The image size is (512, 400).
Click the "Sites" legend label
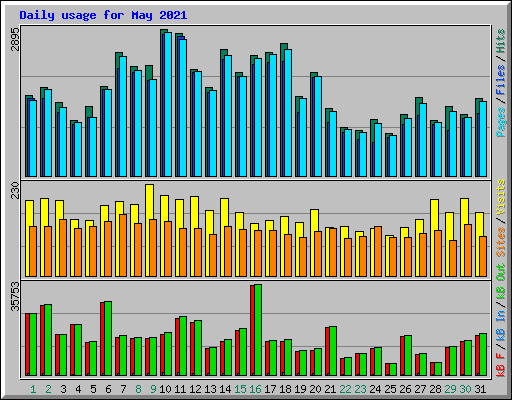(501, 241)
